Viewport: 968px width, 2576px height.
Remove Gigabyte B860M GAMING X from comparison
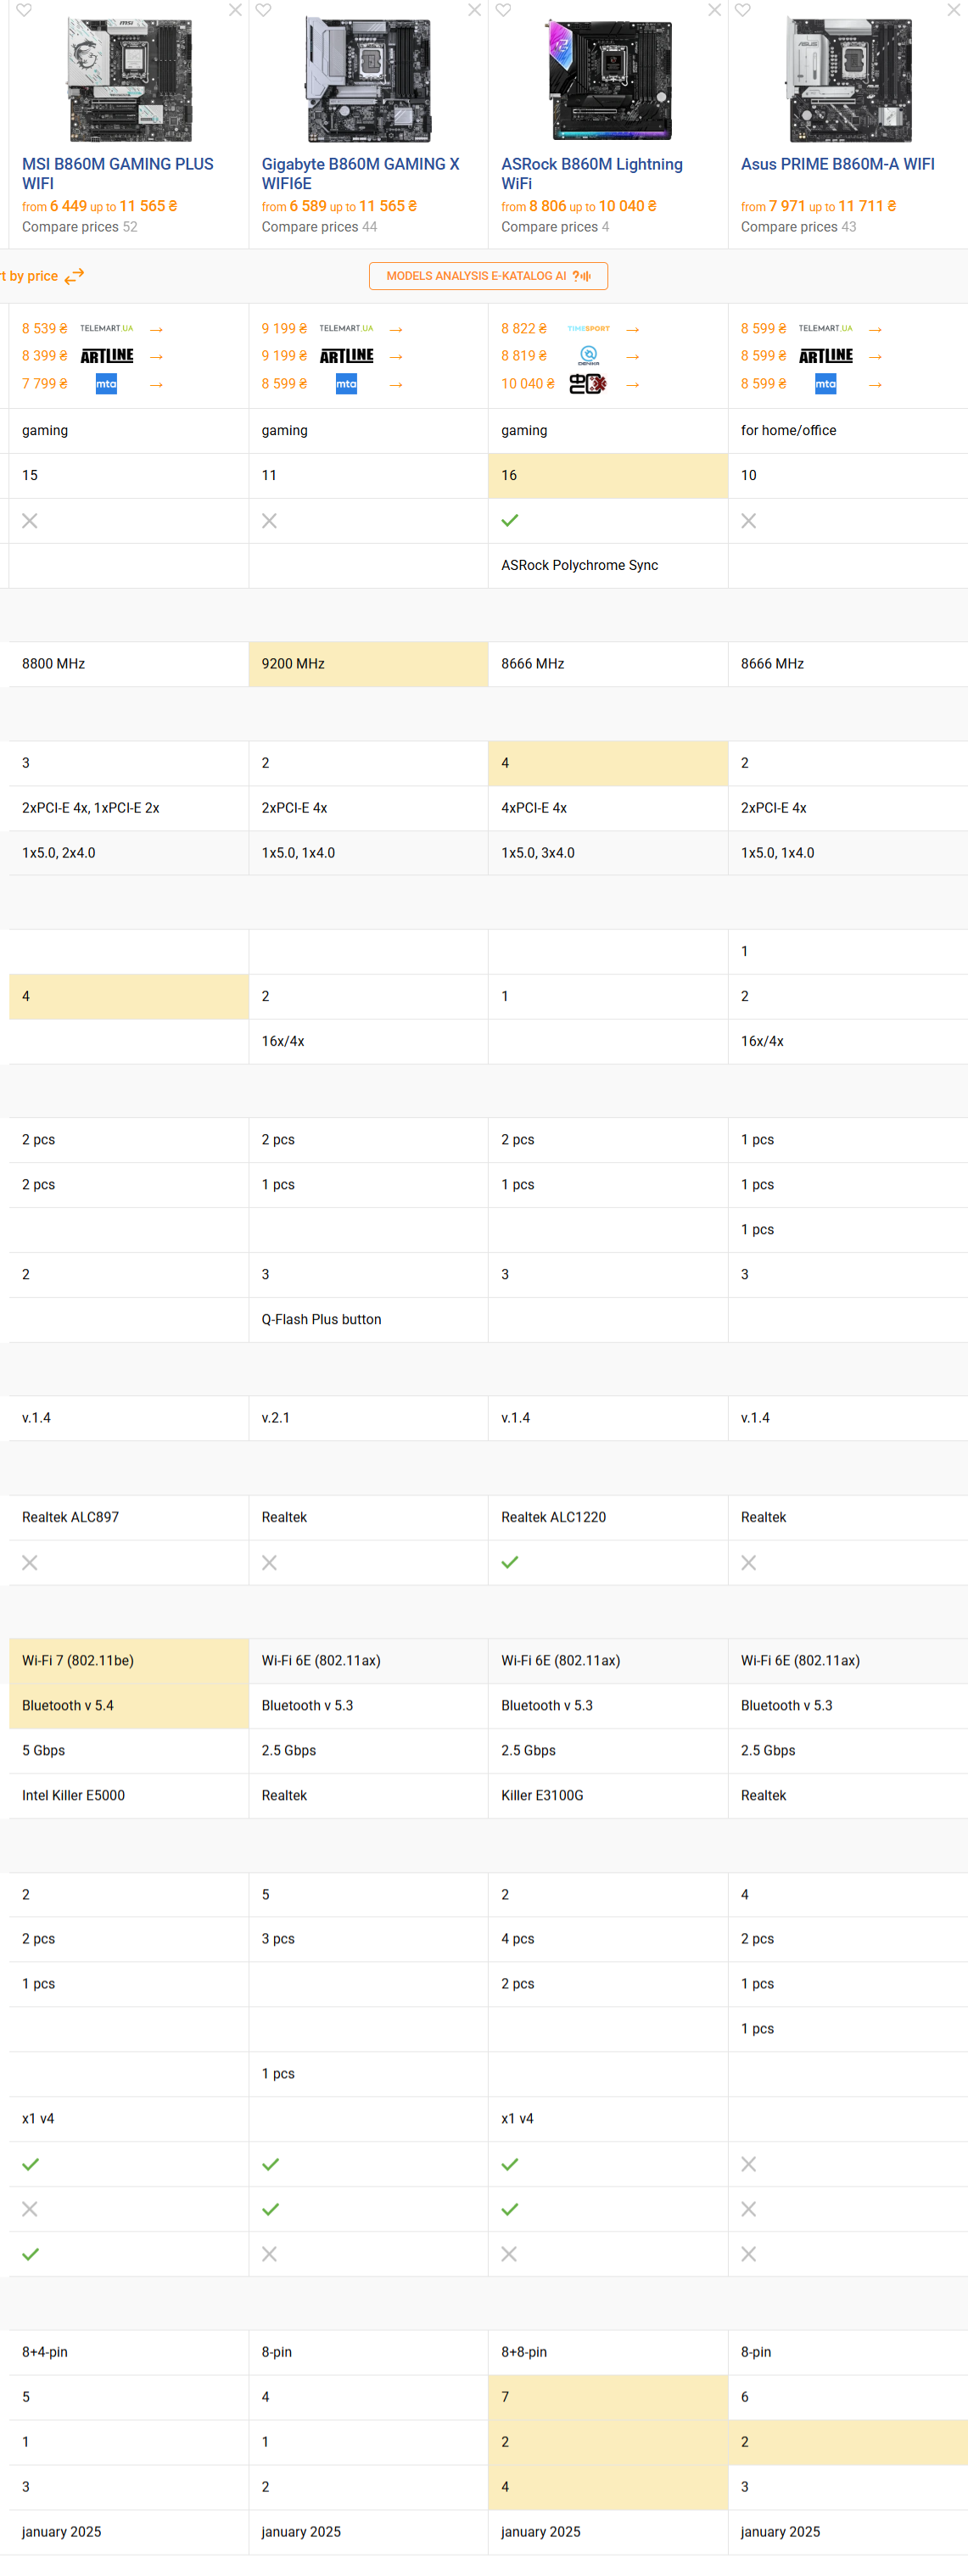click(475, 10)
